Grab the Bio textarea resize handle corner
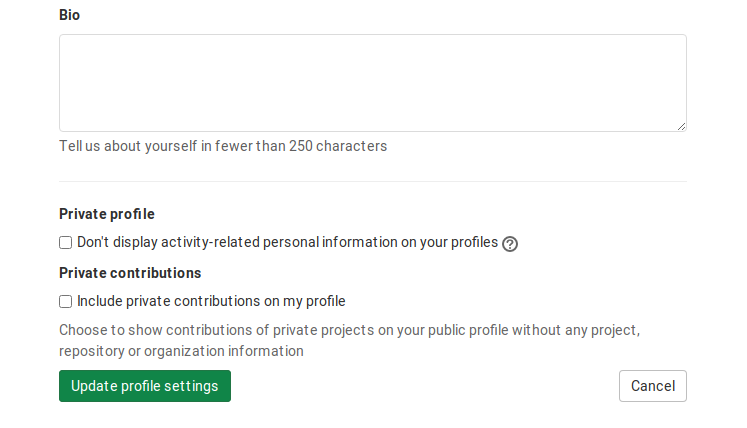 [681, 126]
